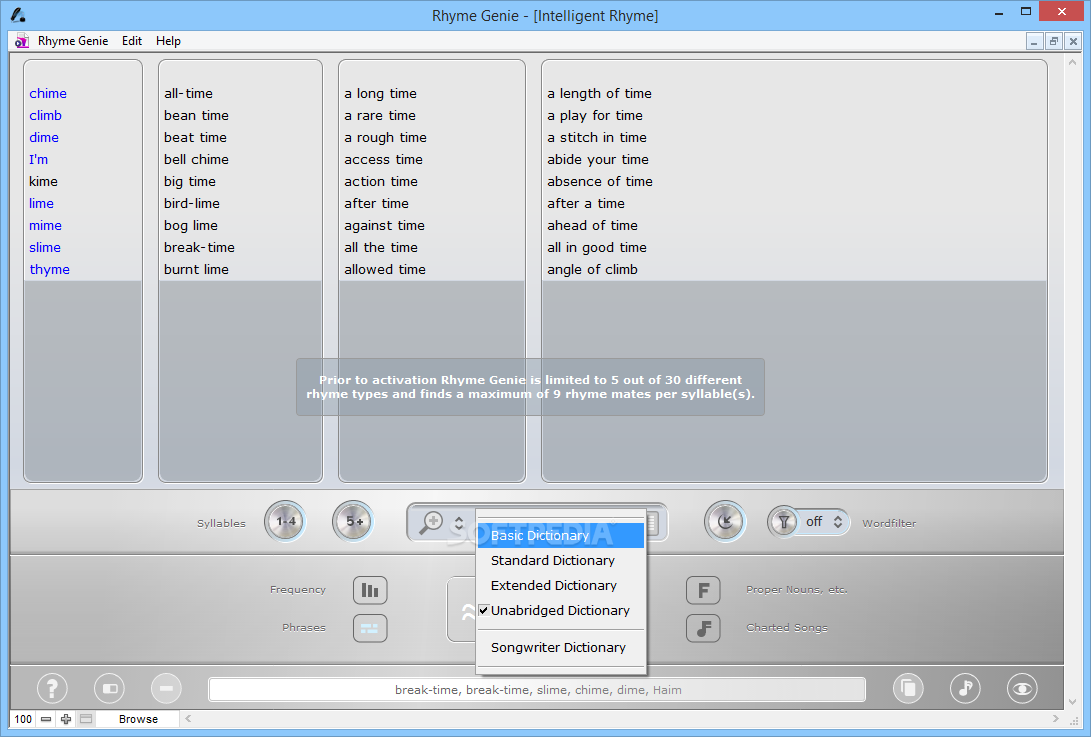Pick the checked Unabridged Dictionary item

point(561,611)
